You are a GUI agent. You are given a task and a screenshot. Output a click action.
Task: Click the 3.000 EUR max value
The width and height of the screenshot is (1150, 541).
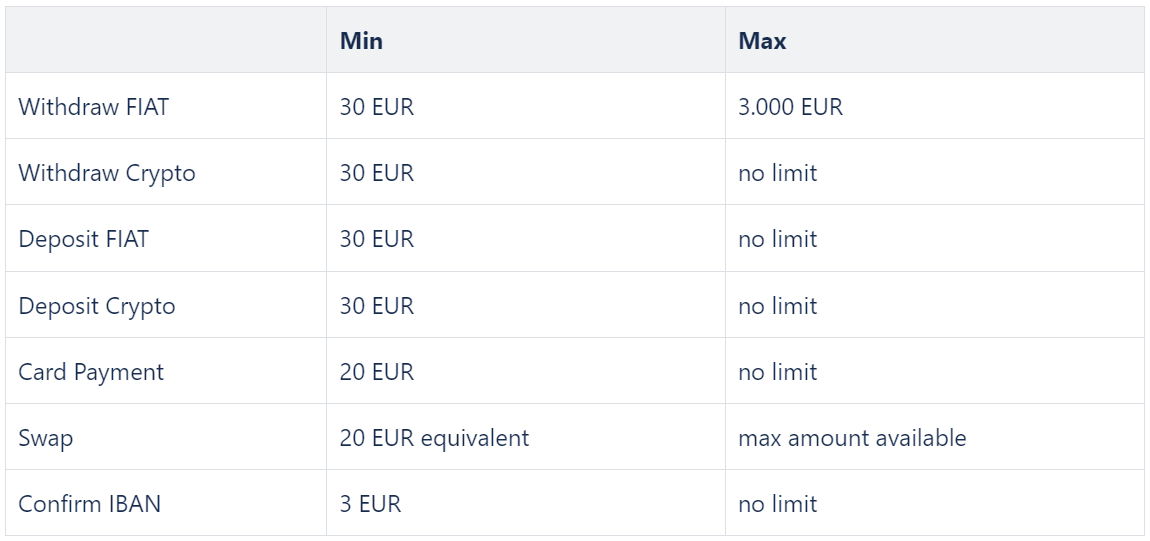[791, 106]
